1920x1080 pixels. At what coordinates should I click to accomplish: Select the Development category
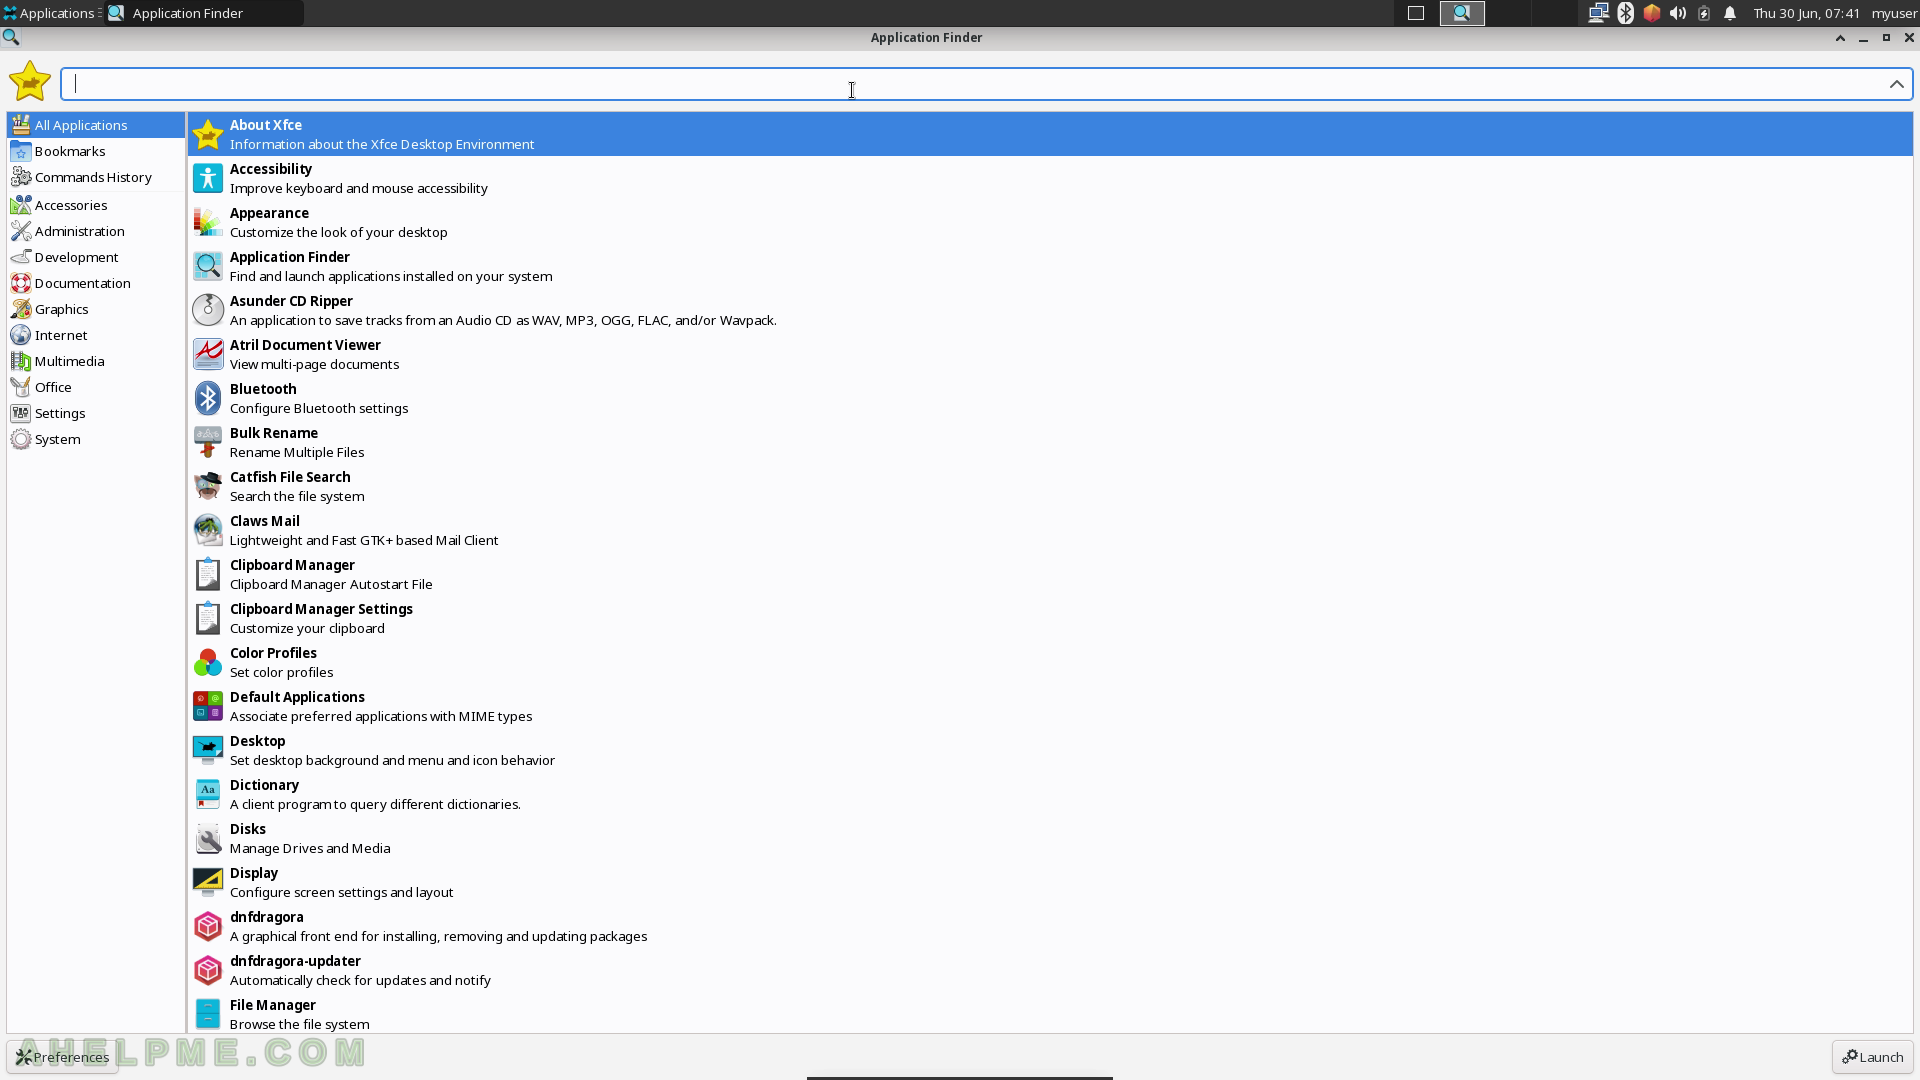pyautogui.click(x=96, y=257)
